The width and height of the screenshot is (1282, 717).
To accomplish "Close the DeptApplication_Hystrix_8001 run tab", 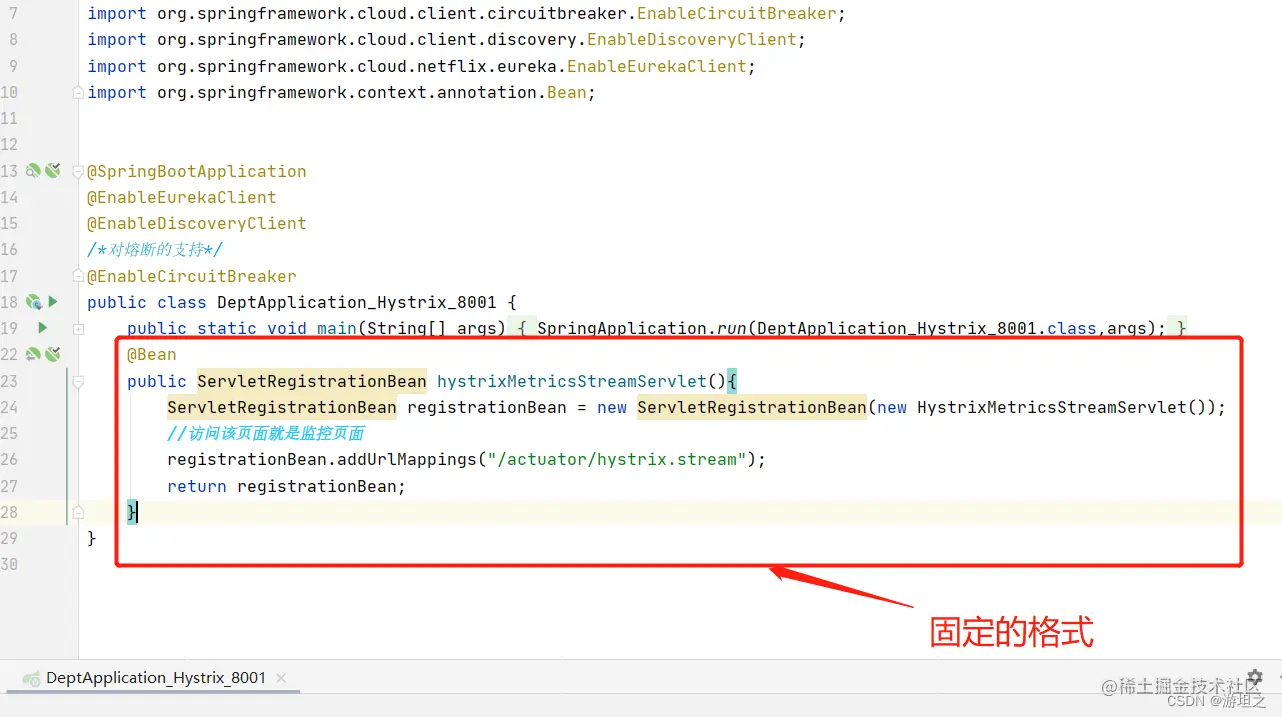I will [281, 678].
